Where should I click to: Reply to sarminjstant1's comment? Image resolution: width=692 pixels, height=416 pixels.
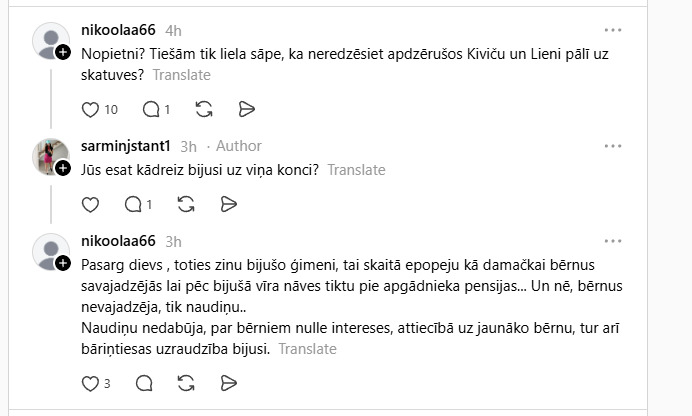point(133,204)
